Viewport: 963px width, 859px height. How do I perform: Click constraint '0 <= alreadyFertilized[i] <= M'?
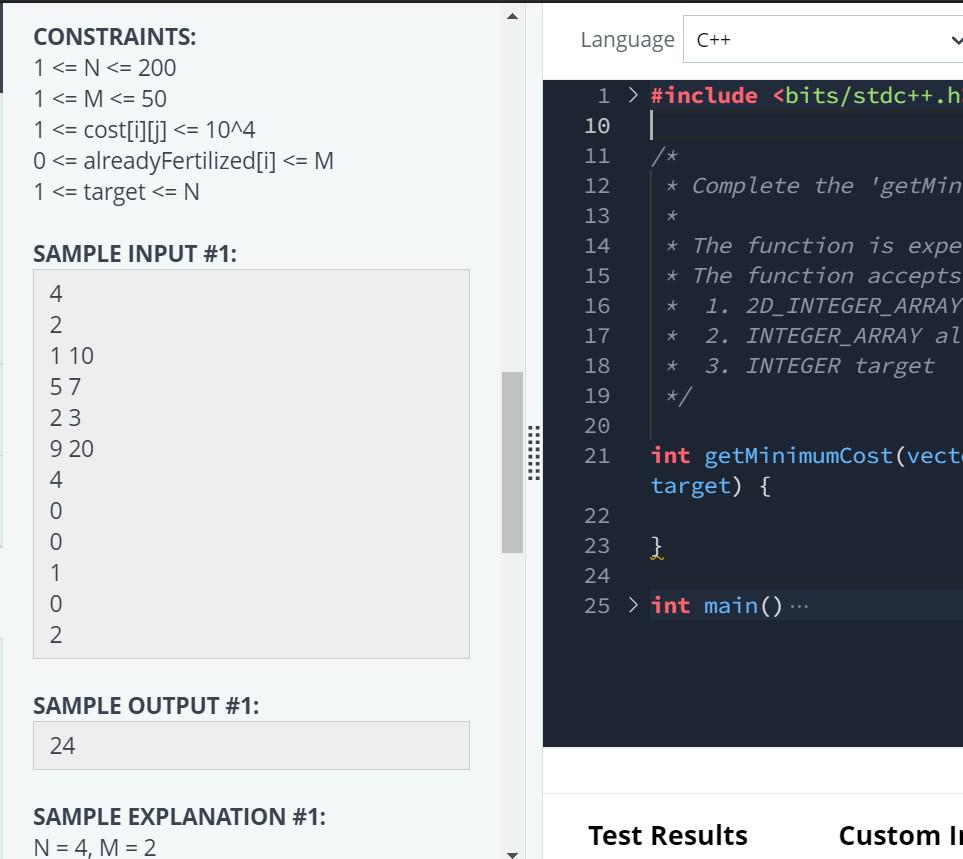[184, 161]
